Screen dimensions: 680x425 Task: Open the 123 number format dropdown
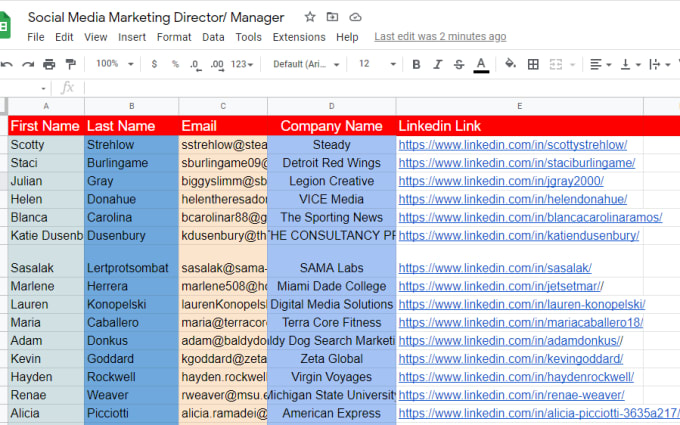click(x=242, y=64)
